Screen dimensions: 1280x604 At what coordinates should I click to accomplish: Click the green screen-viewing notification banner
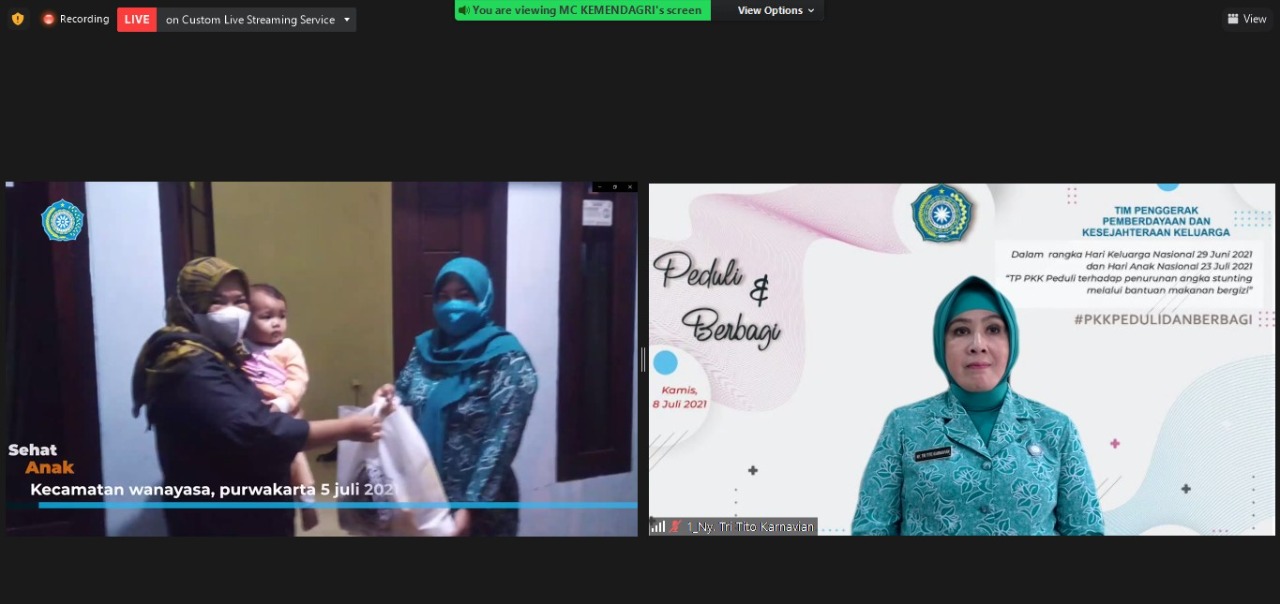point(583,10)
